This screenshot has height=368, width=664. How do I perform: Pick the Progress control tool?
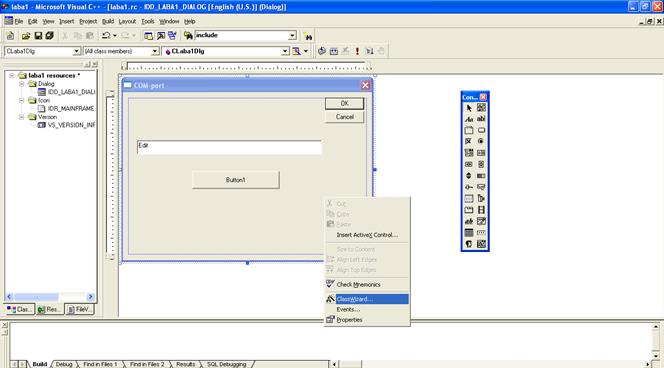(x=481, y=176)
